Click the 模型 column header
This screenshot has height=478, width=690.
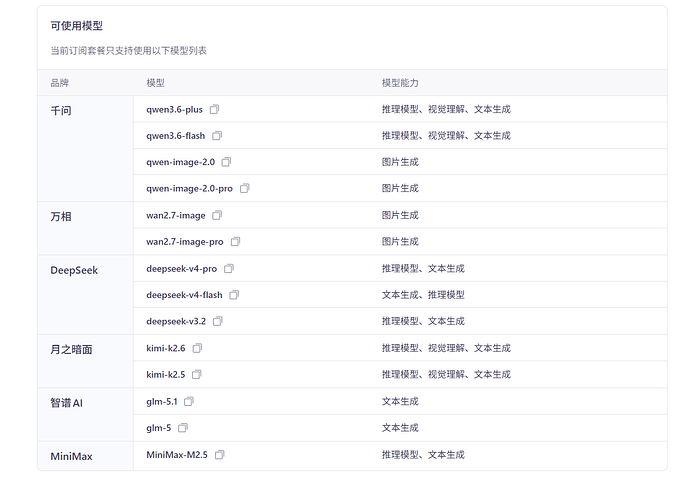(155, 83)
